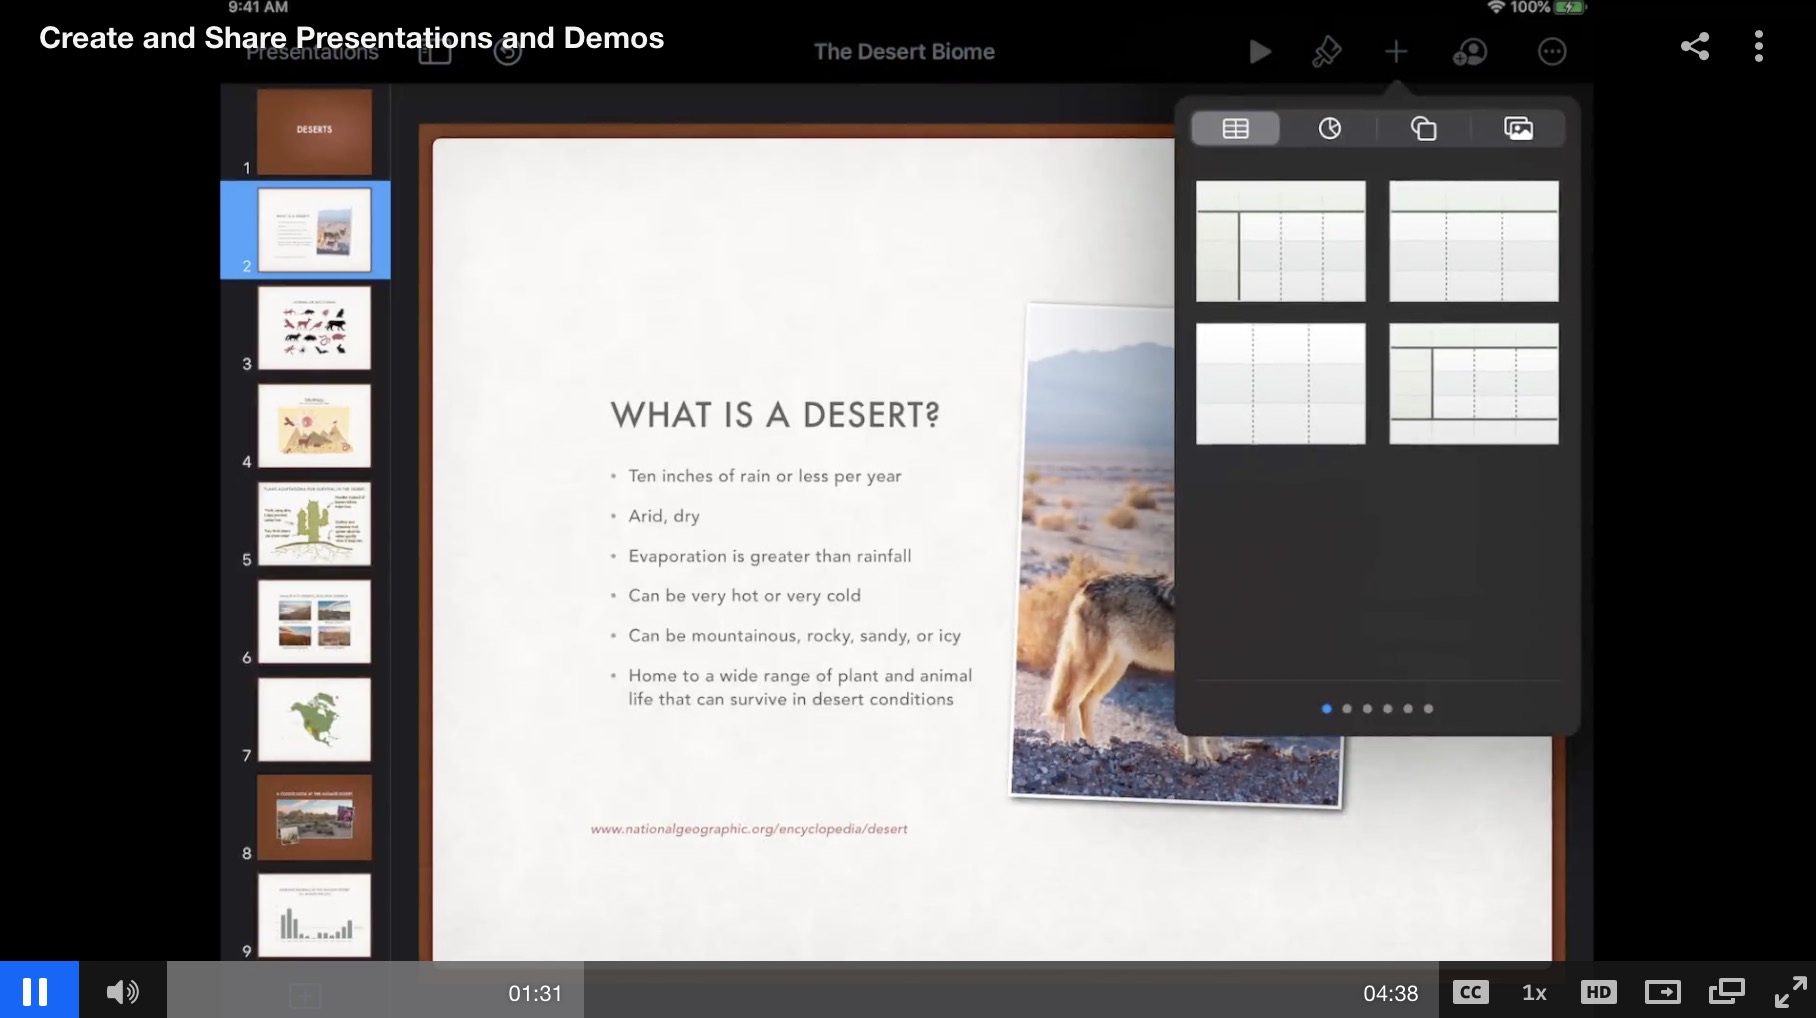Open the Format paintbrush panel
This screenshot has width=1816, height=1018.
click(x=1326, y=52)
